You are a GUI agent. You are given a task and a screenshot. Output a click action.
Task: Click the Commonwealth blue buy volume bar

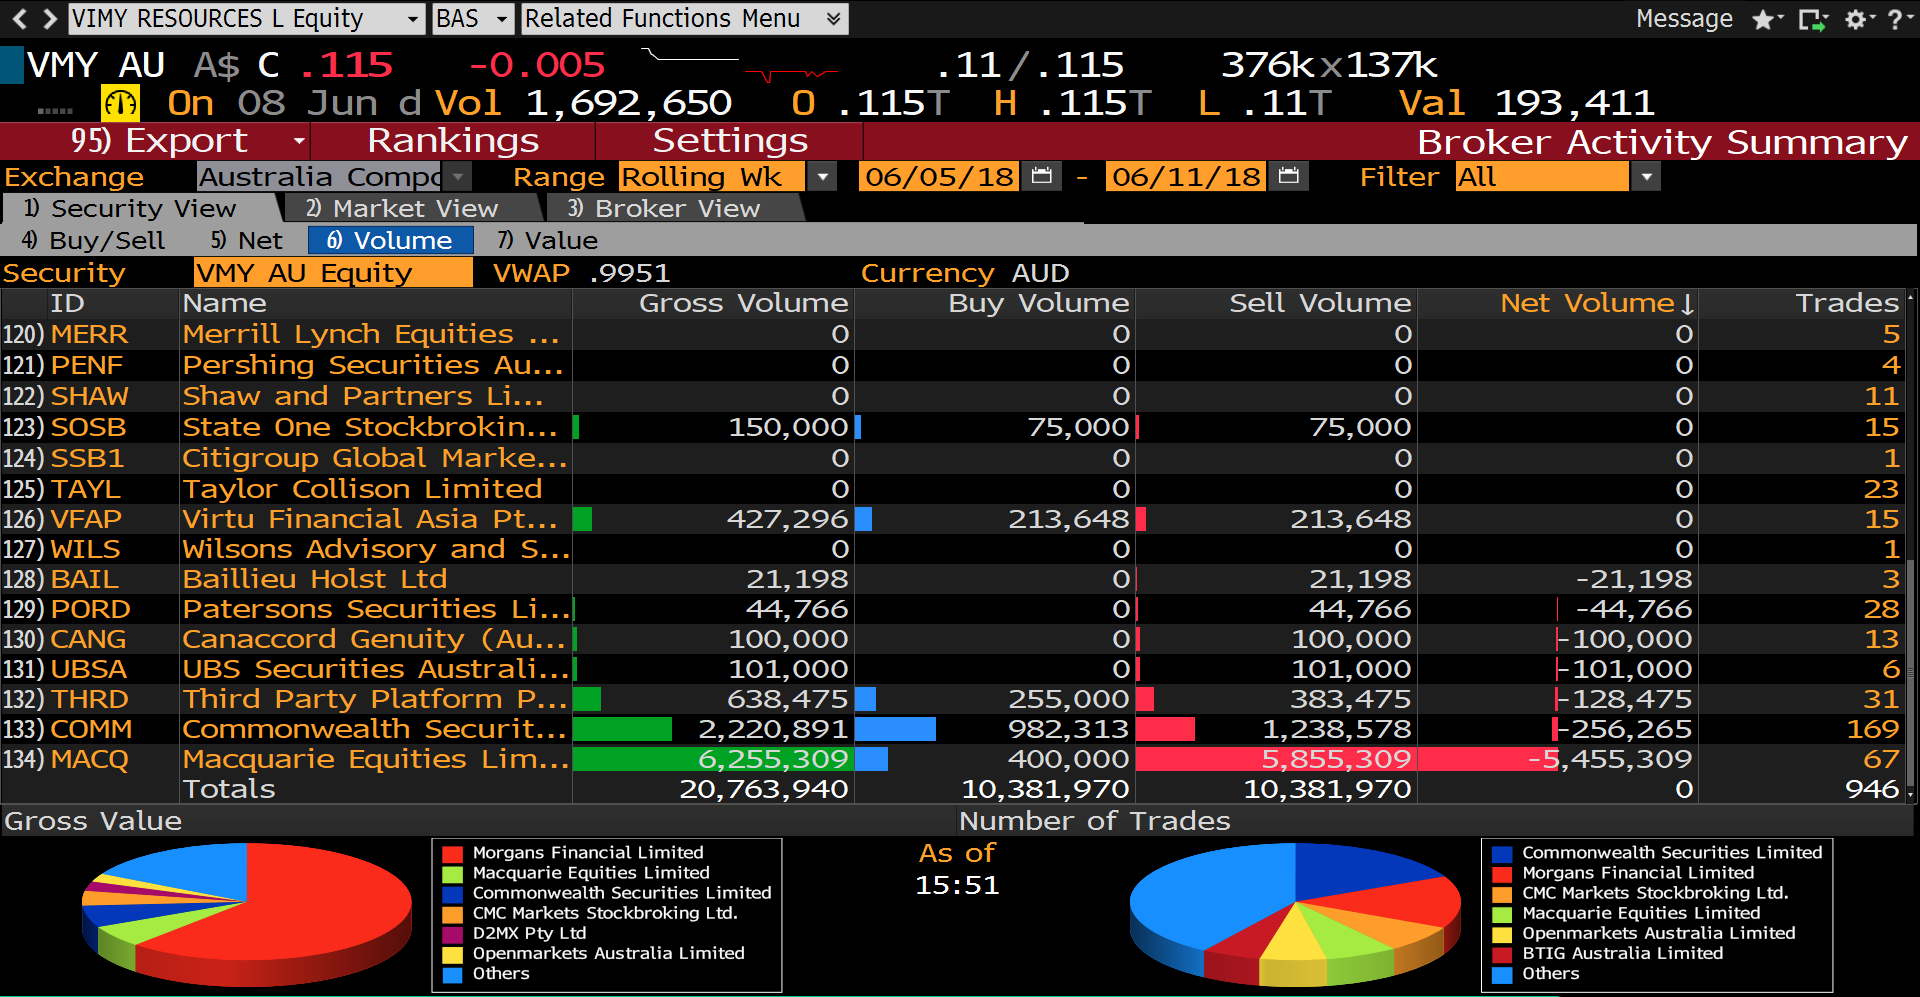(895, 729)
